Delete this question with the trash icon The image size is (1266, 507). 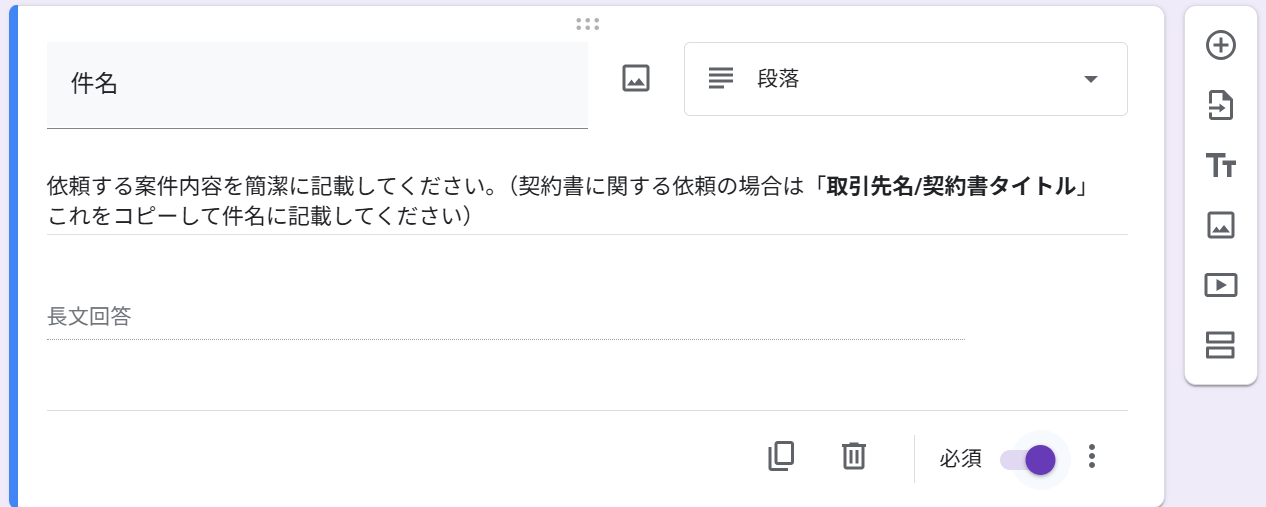(x=853, y=456)
